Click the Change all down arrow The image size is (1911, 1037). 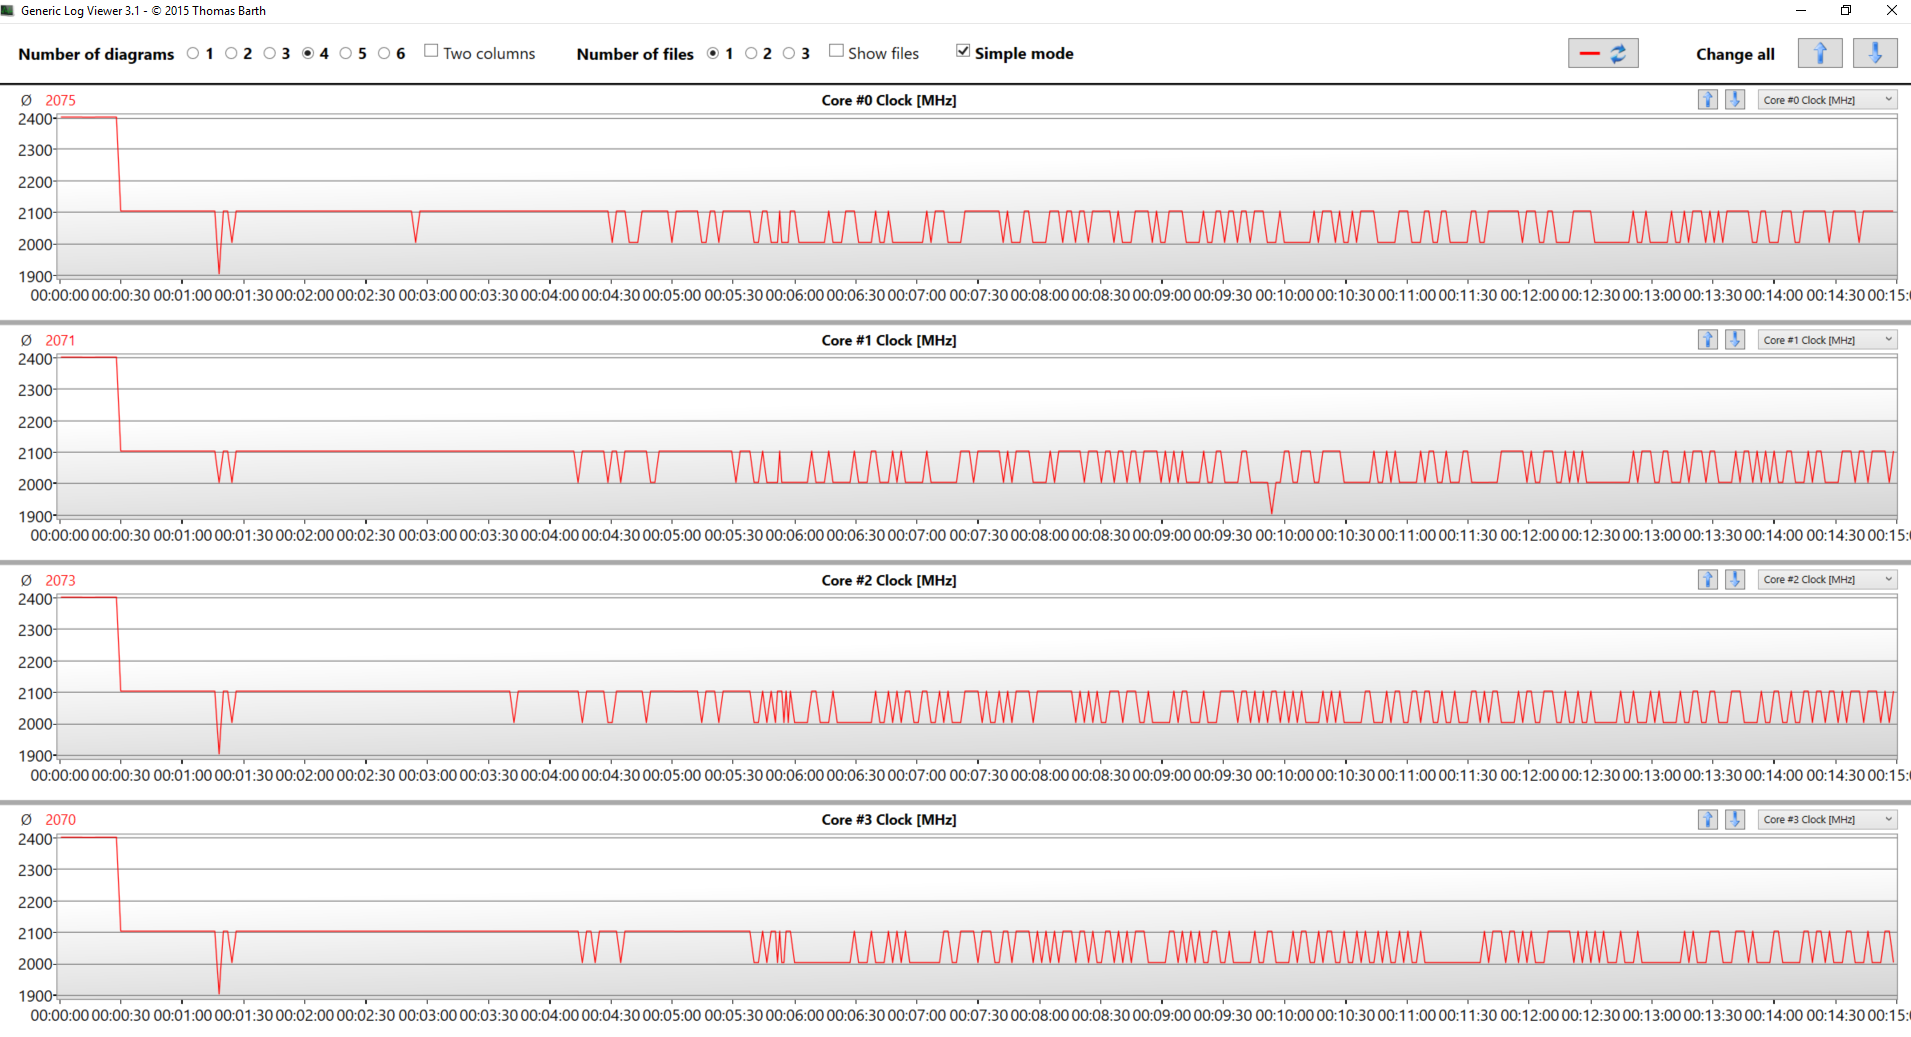pyautogui.click(x=1874, y=53)
